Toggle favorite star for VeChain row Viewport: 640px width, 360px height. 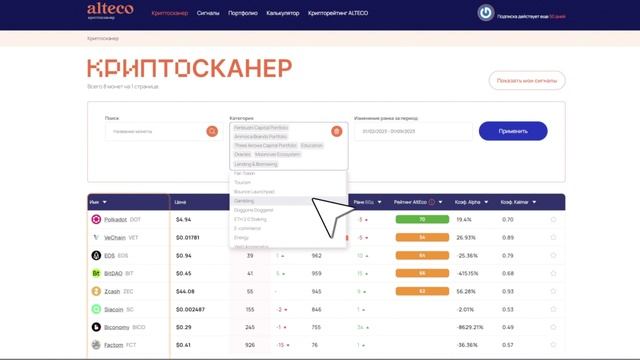click(x=553, y=238)
